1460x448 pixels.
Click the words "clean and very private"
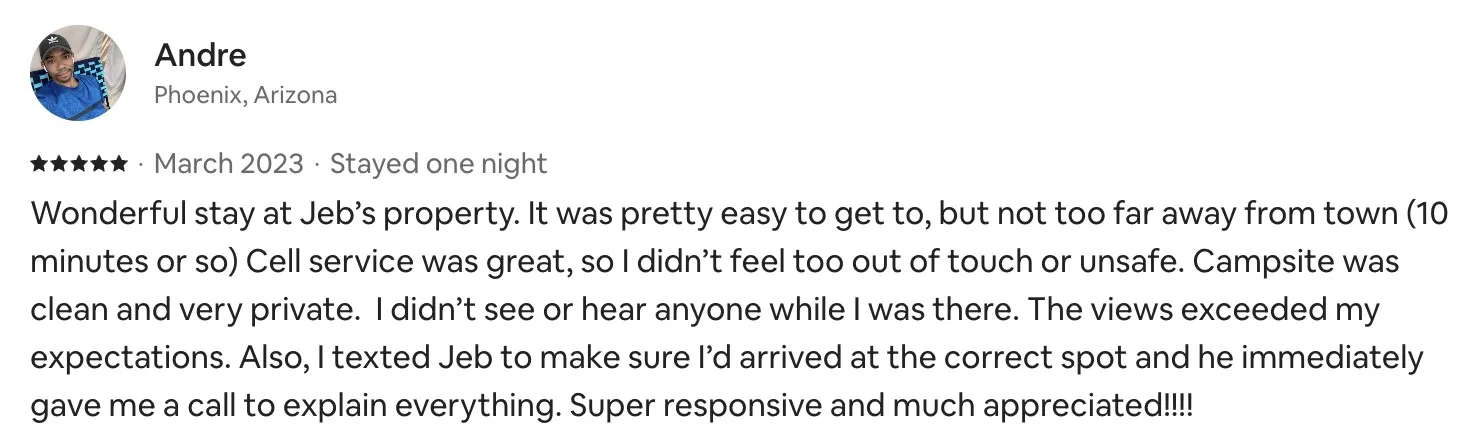click(195, 310)
